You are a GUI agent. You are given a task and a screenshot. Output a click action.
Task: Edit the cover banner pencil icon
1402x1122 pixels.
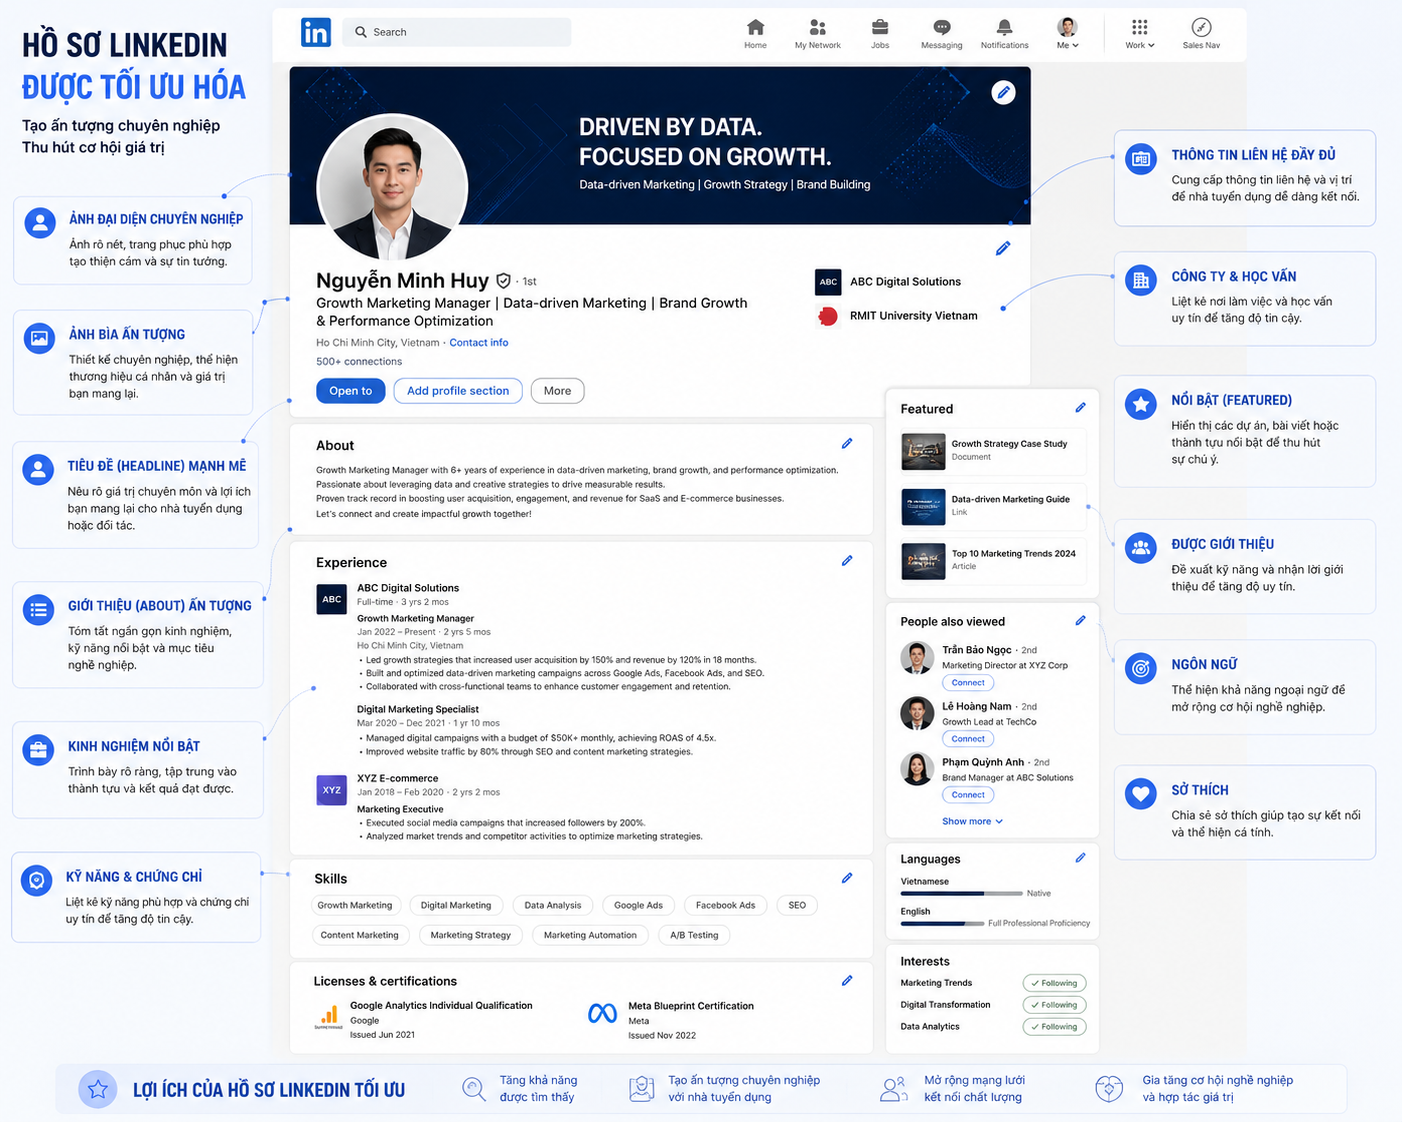pos(1003,93)
